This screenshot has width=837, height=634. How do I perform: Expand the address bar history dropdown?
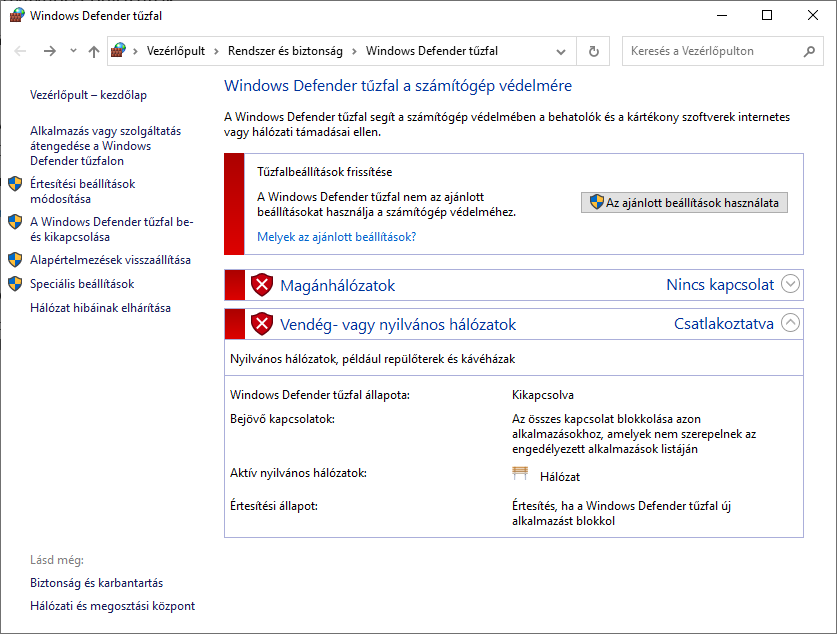coord(561,52)
